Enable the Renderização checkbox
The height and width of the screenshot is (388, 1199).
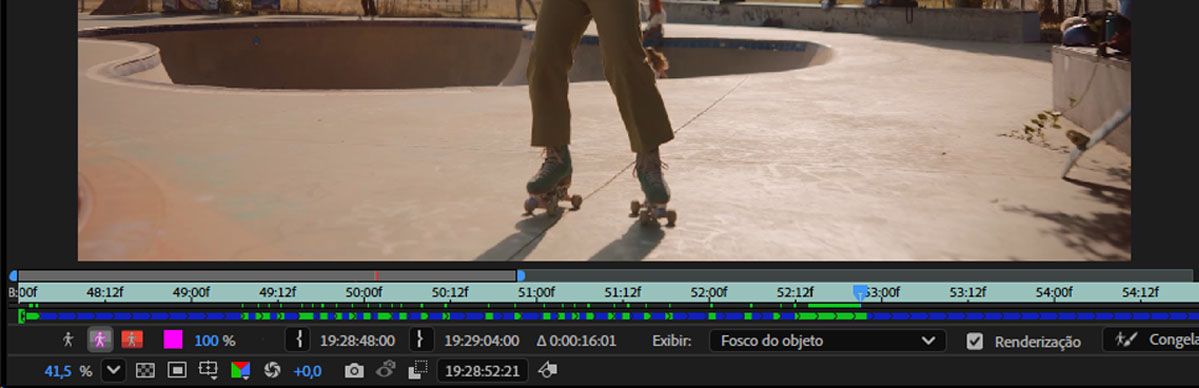[974, 341]
